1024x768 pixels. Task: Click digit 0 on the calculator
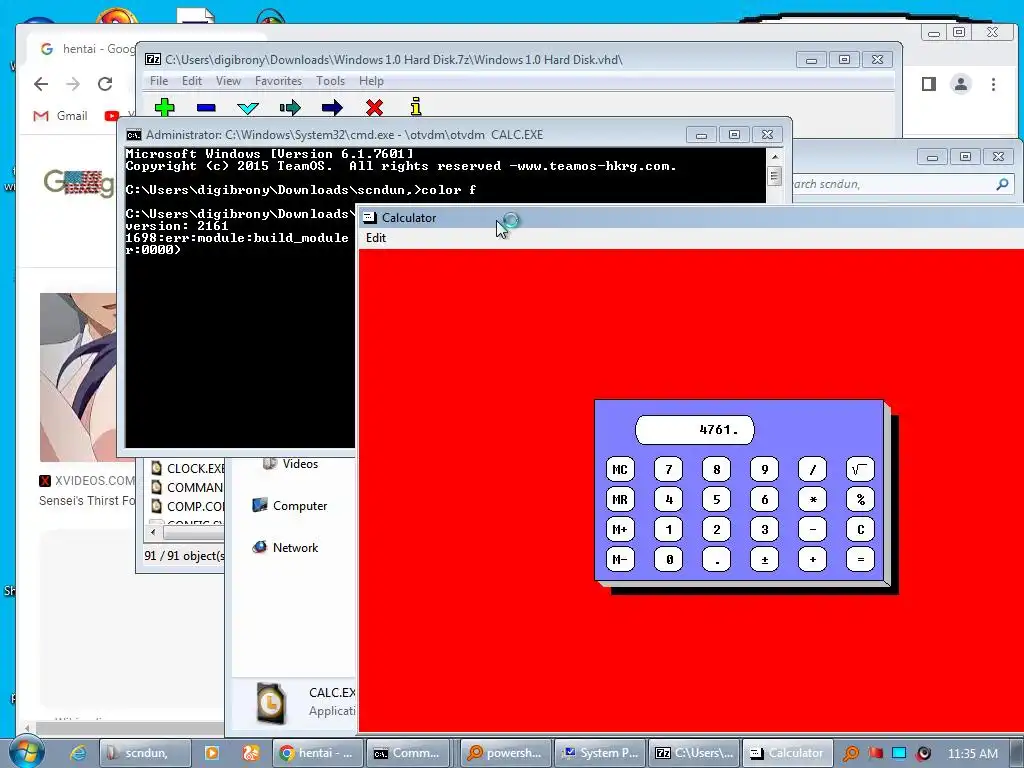pyautogui.click(x=668, y=559)
